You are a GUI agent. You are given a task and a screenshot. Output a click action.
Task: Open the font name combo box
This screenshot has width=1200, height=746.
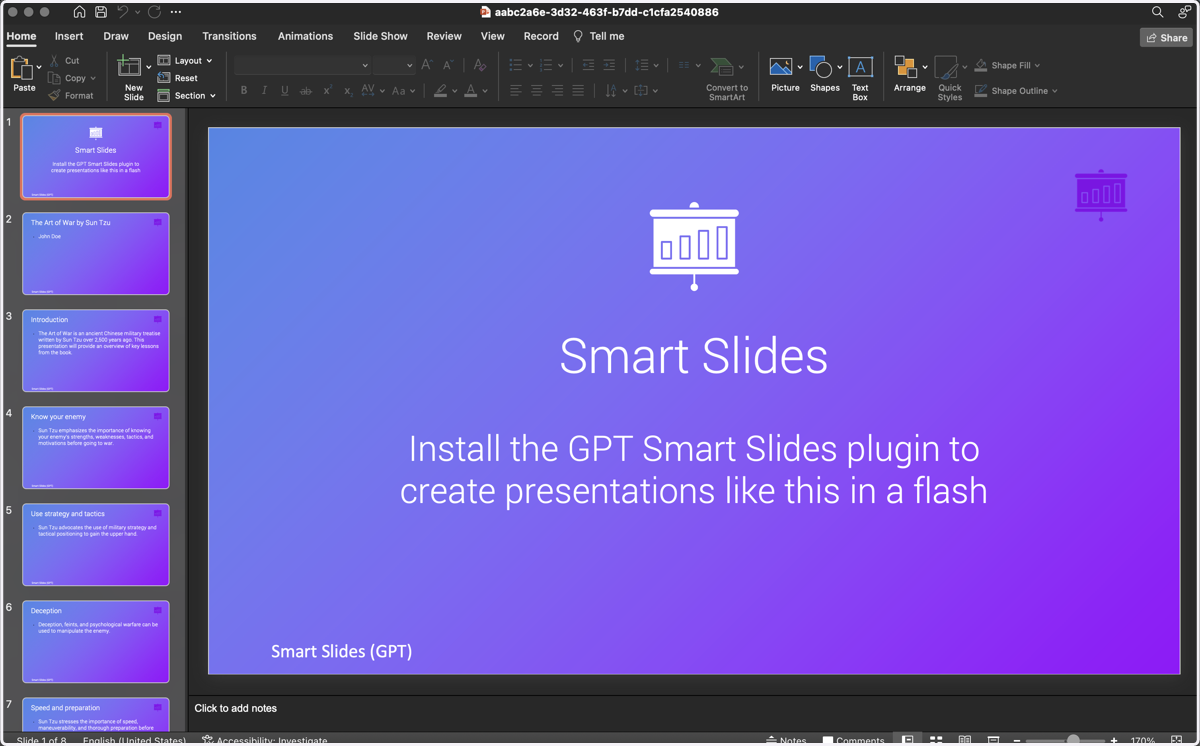click(302, 65)
